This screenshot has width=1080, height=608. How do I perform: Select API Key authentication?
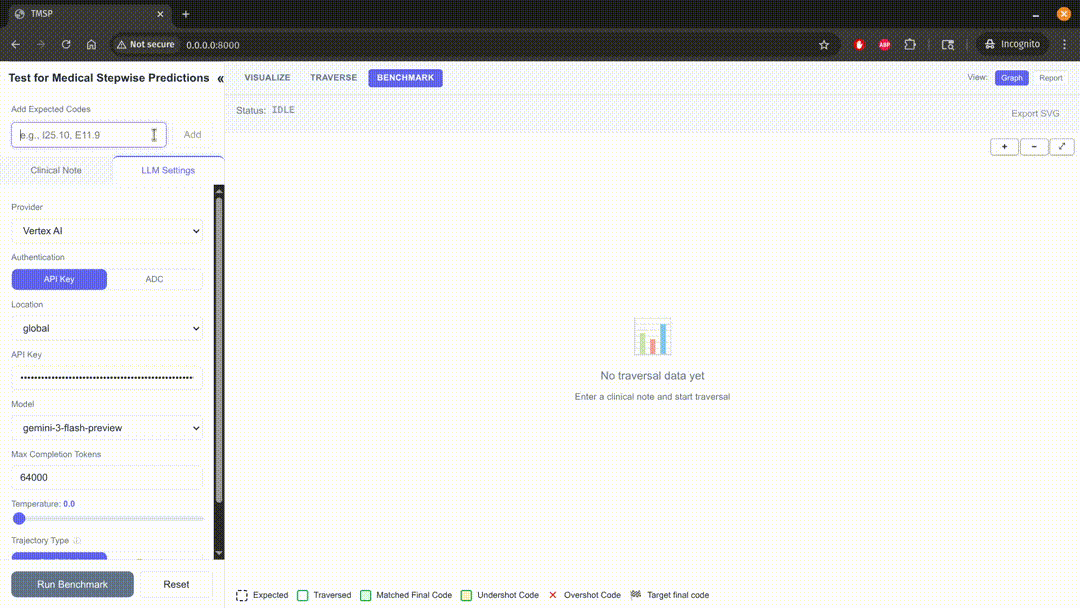(59, 280)
